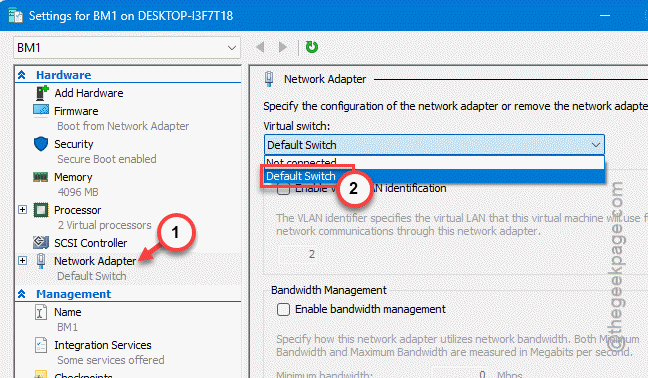This screenshot has height=378, width=648.
Task: Collapse the Management section chevron
Action: [21, 294]
